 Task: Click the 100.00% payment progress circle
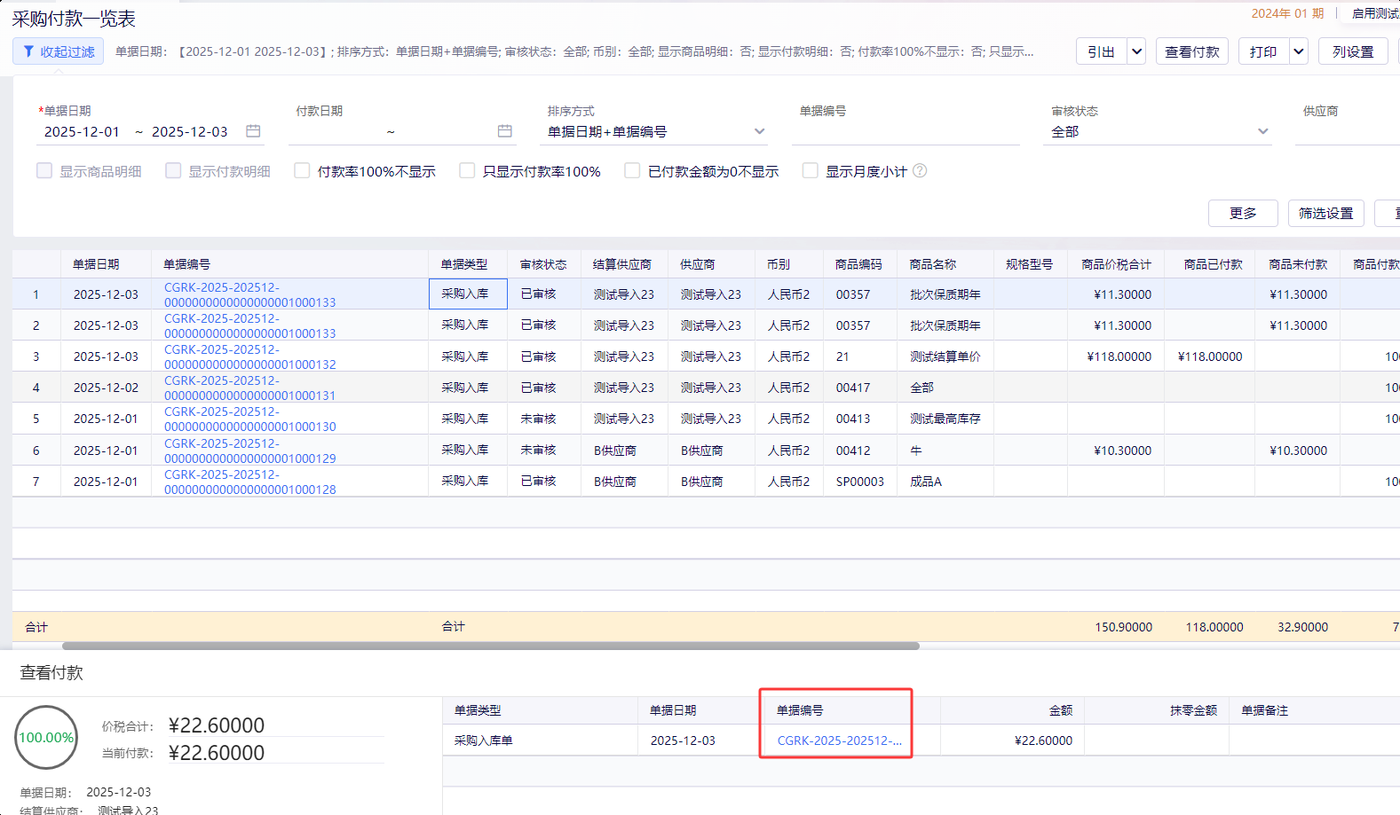tap(47, 737)
